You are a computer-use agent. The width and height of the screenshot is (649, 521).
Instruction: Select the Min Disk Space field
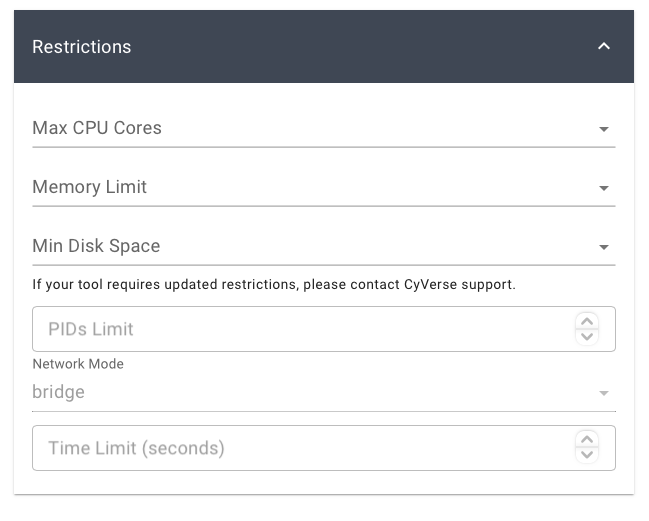point(300,246)
